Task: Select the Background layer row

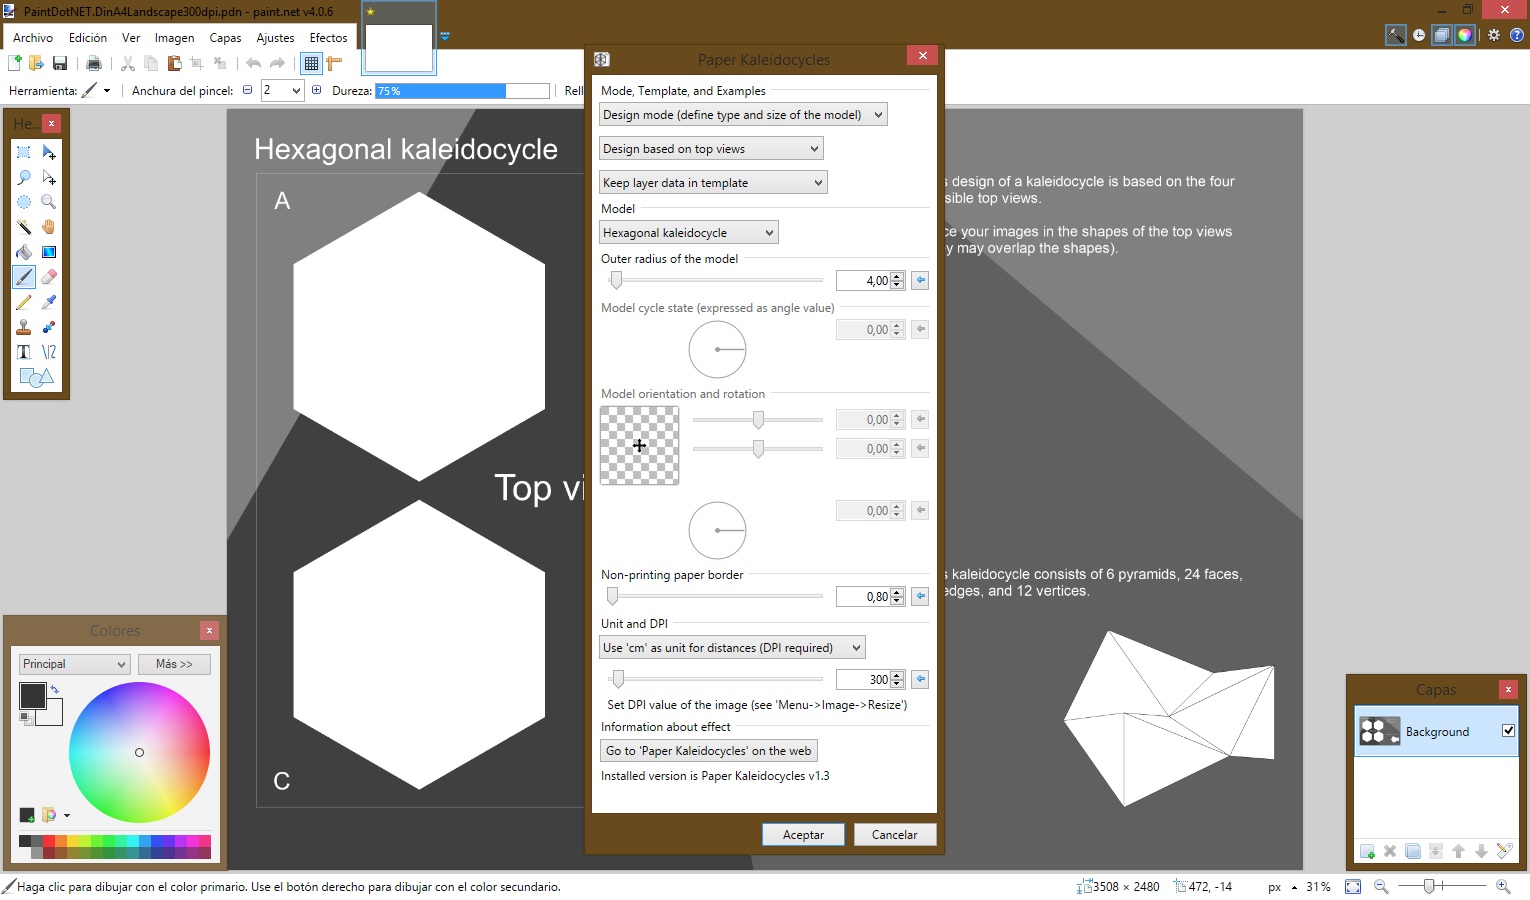Action: [1436, 732]
